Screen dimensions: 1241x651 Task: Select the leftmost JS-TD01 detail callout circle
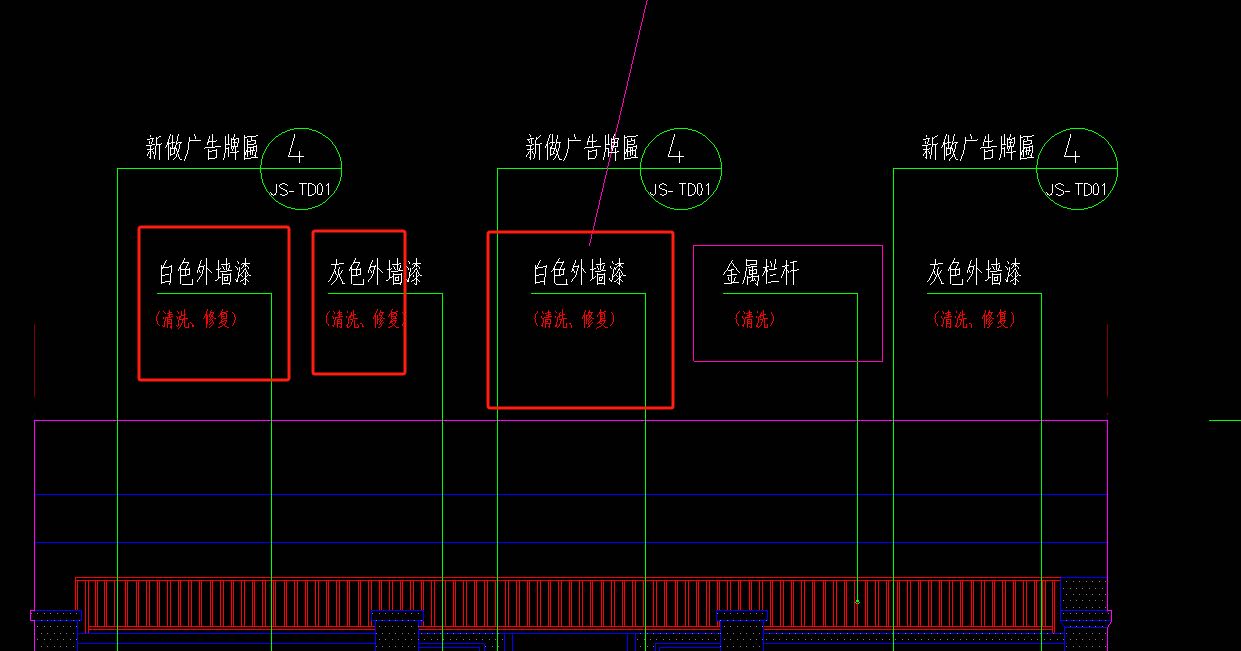click(302, 169)
